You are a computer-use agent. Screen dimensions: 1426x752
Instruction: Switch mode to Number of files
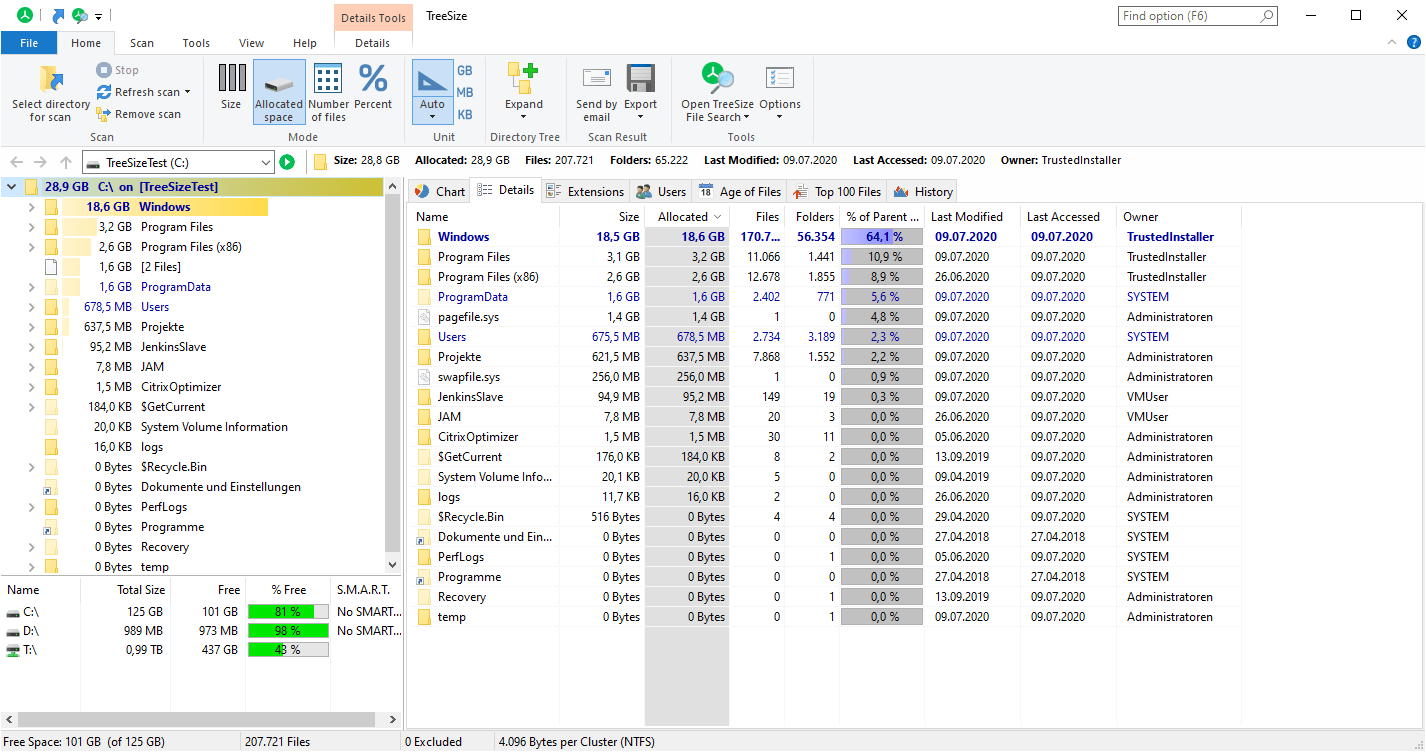click(328, 92)
